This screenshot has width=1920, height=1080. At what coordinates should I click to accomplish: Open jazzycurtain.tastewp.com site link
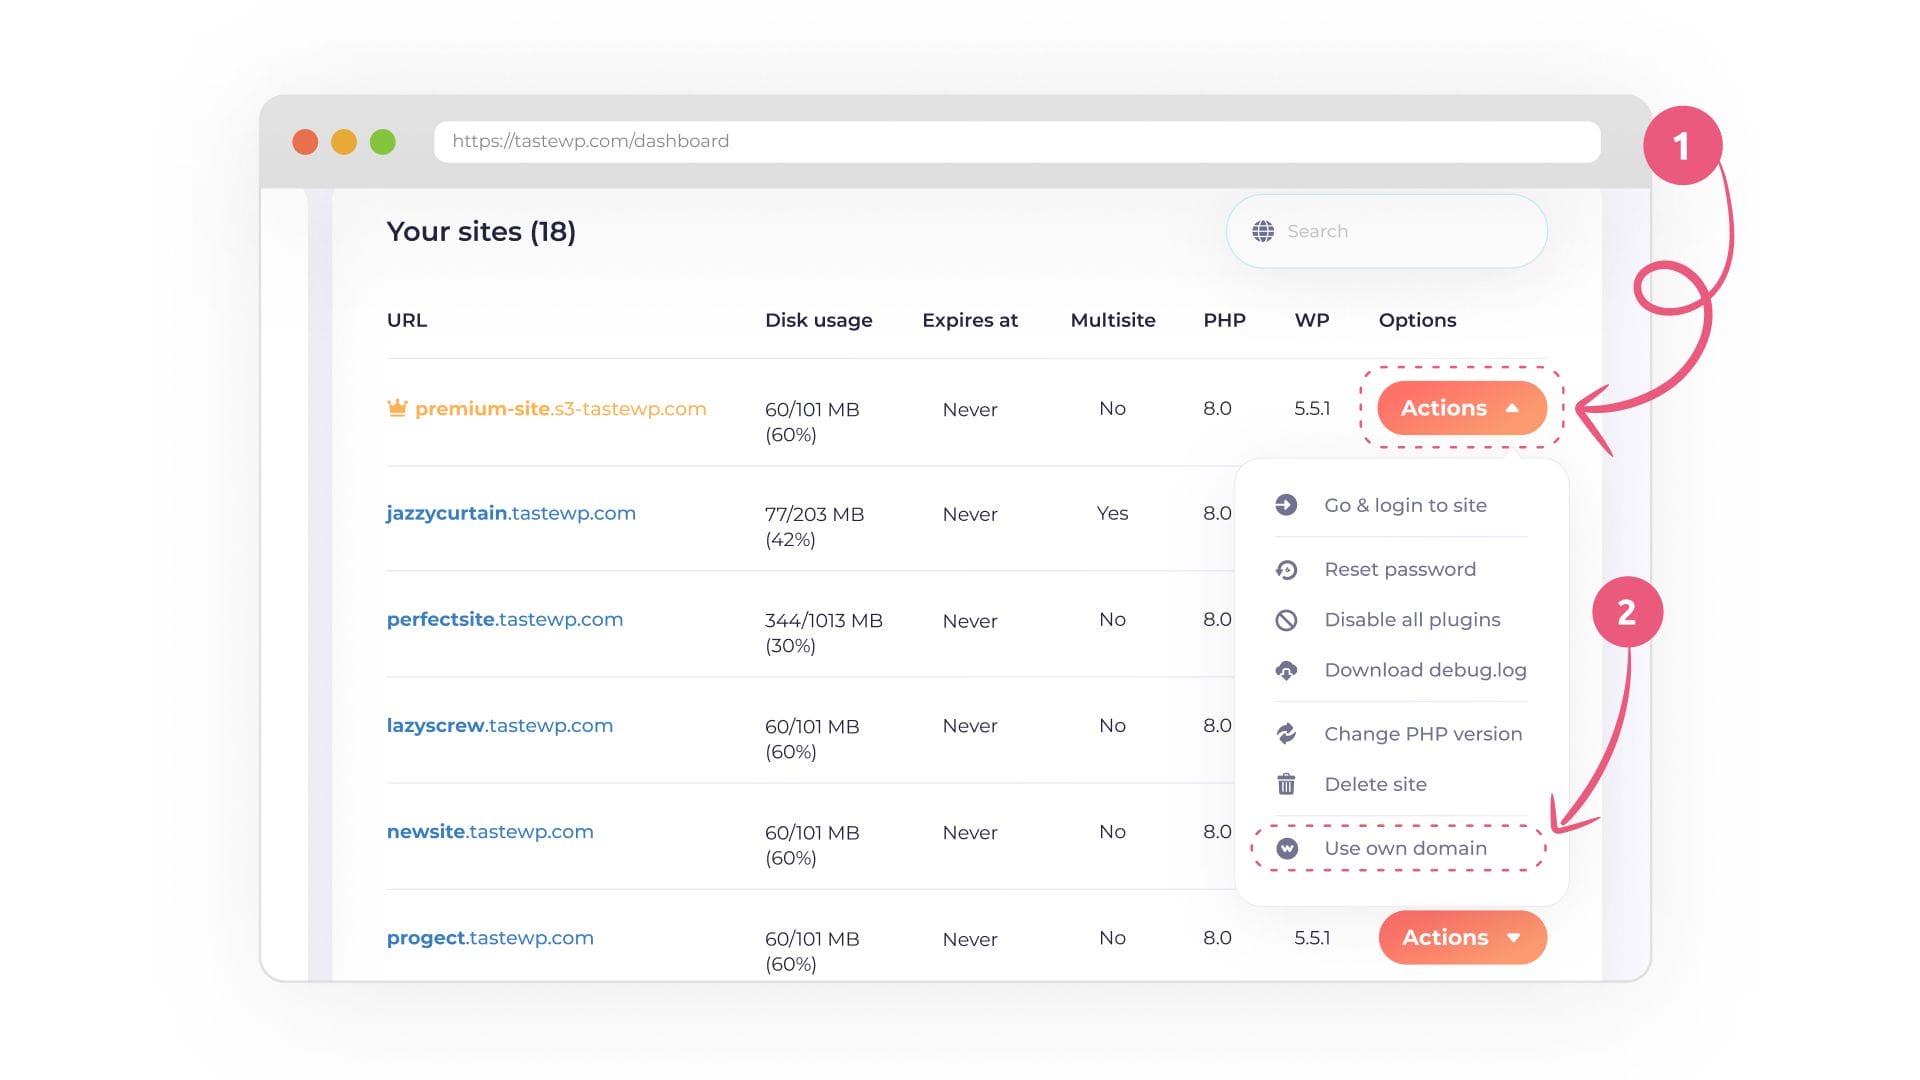pyautogui.click(x=511, y=513)
